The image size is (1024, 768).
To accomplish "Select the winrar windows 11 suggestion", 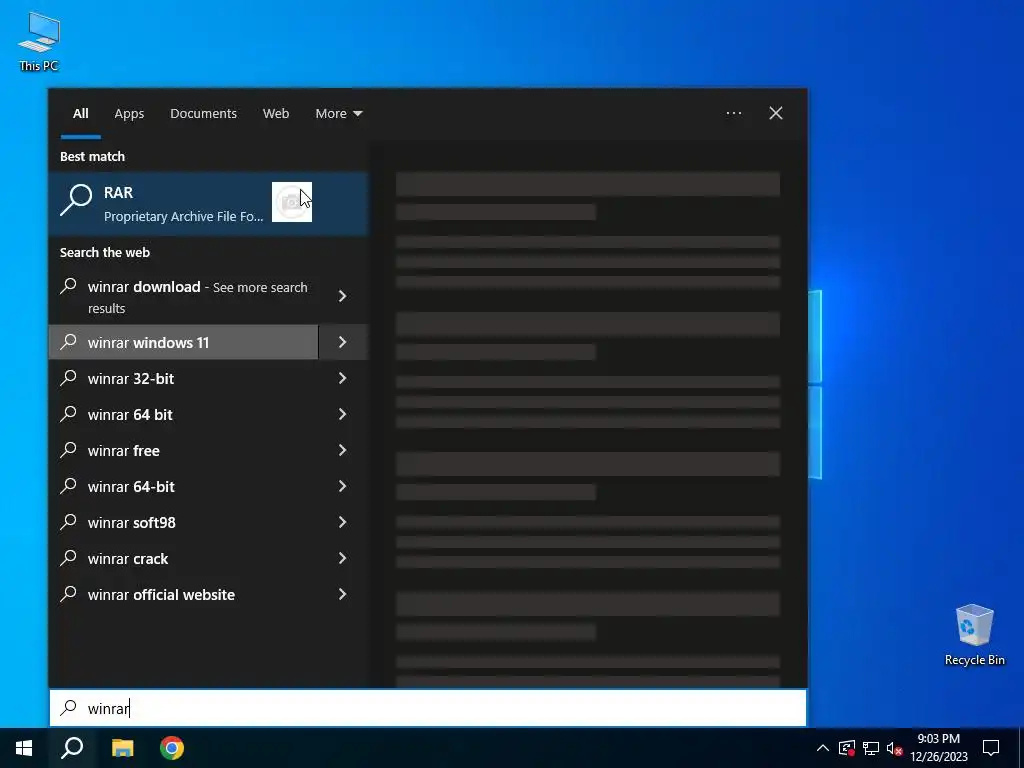I will [x=184, y=342].
